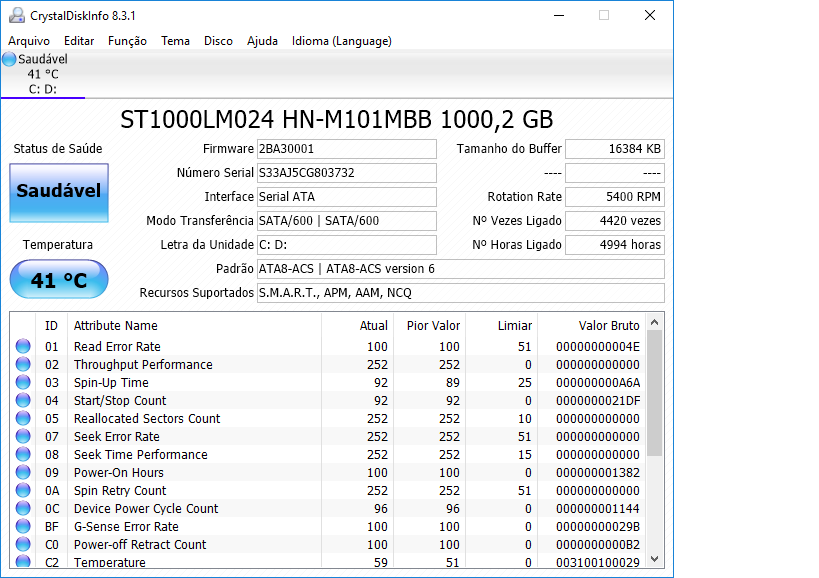Viewport: 819px width, 578px height.
Task: Click the Pior Valor column header
Action: pos(429,326)
